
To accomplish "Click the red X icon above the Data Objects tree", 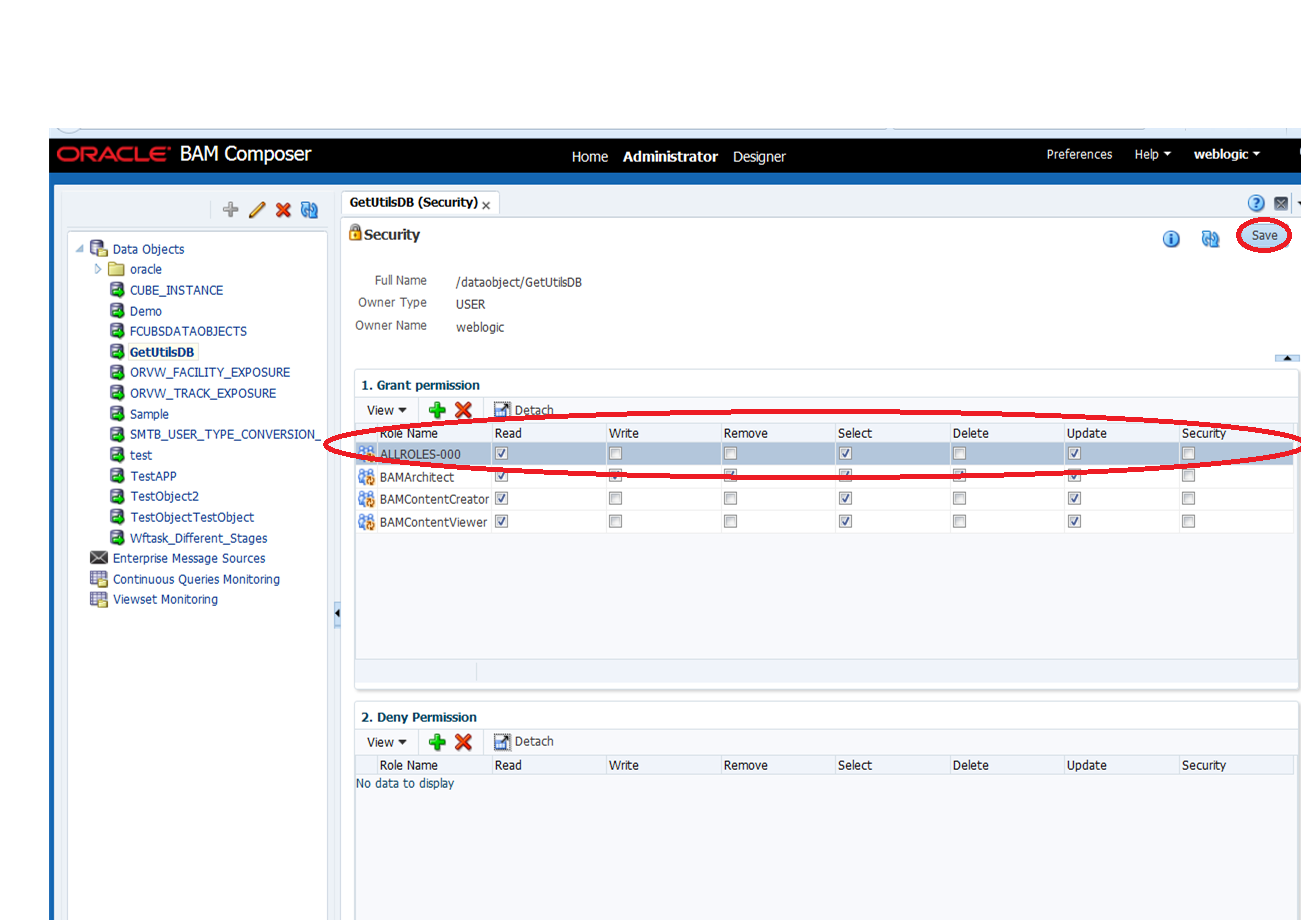I will click(283, 210).
